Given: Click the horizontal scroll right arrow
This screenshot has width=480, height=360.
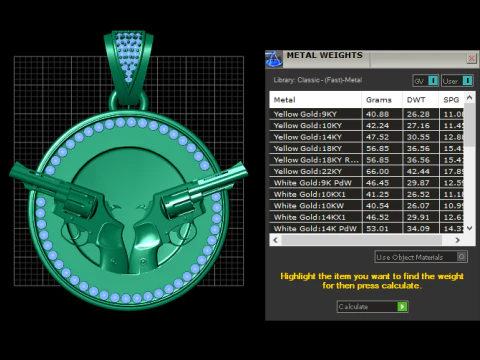Looking at the screenshot, I should pos(458,240).
